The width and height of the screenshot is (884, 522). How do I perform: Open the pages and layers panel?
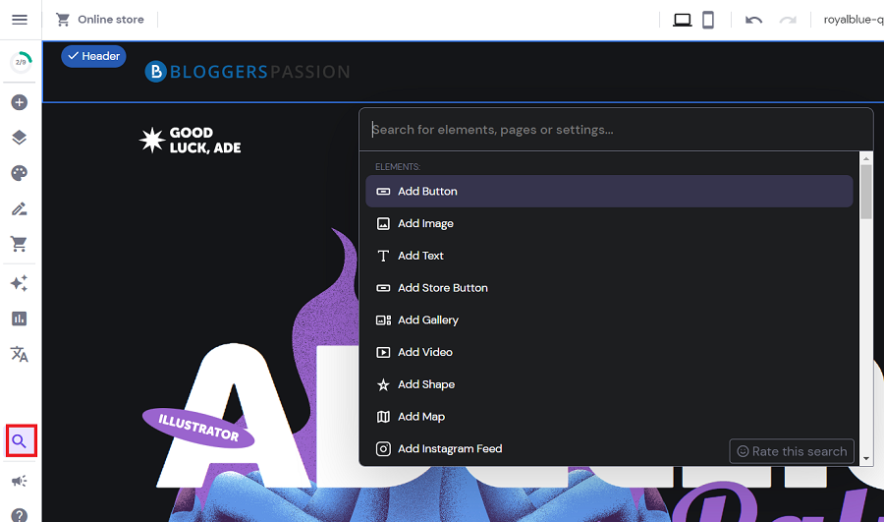19,138
